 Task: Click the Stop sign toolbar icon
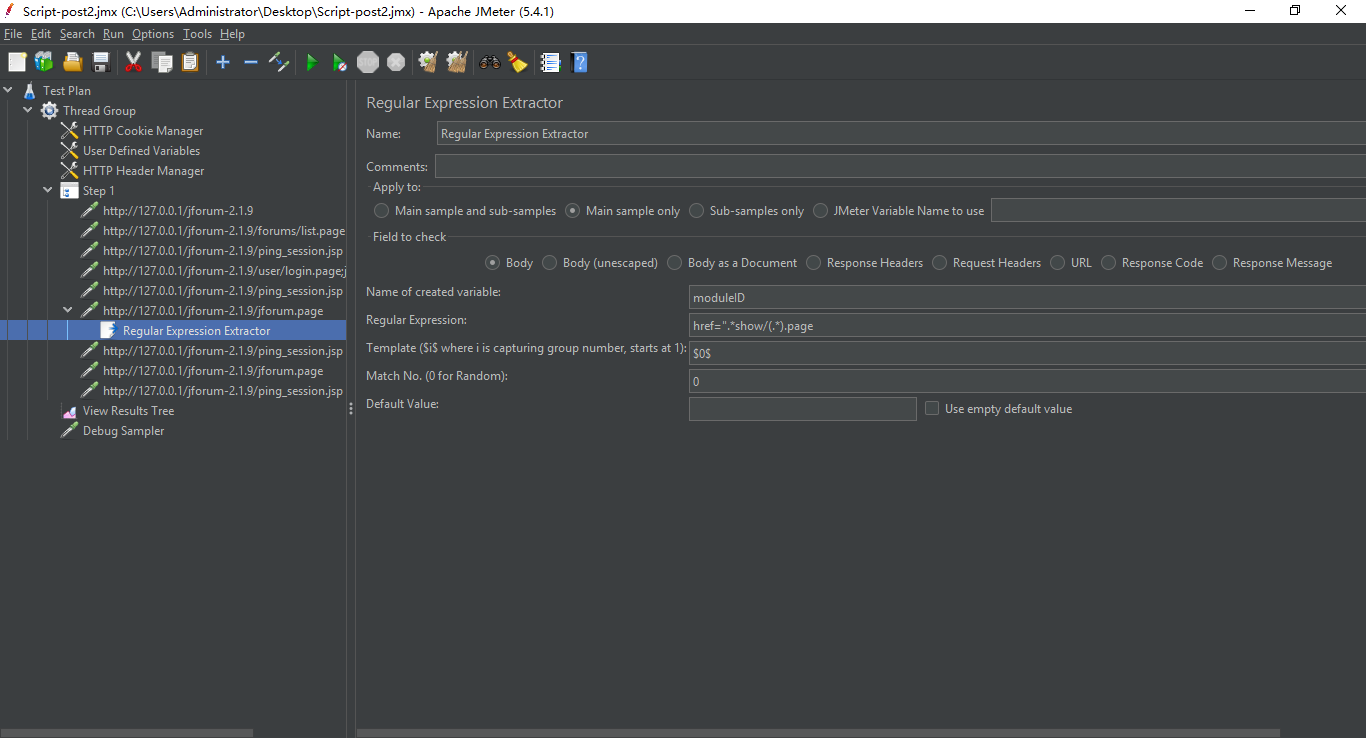368,62
